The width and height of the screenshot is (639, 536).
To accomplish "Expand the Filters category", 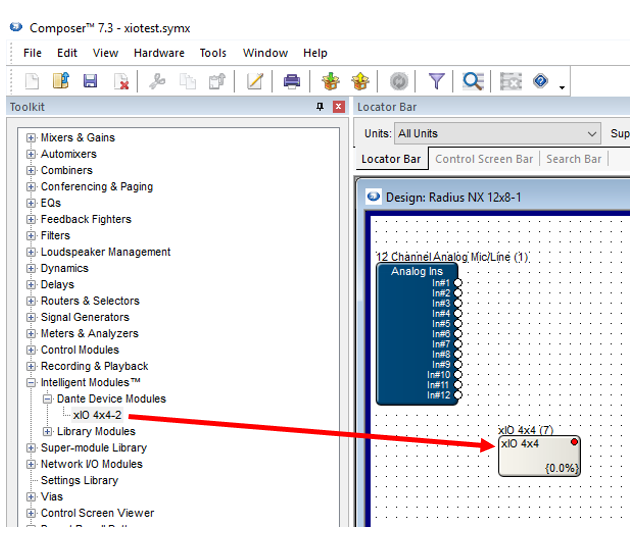I will [31, 236].
